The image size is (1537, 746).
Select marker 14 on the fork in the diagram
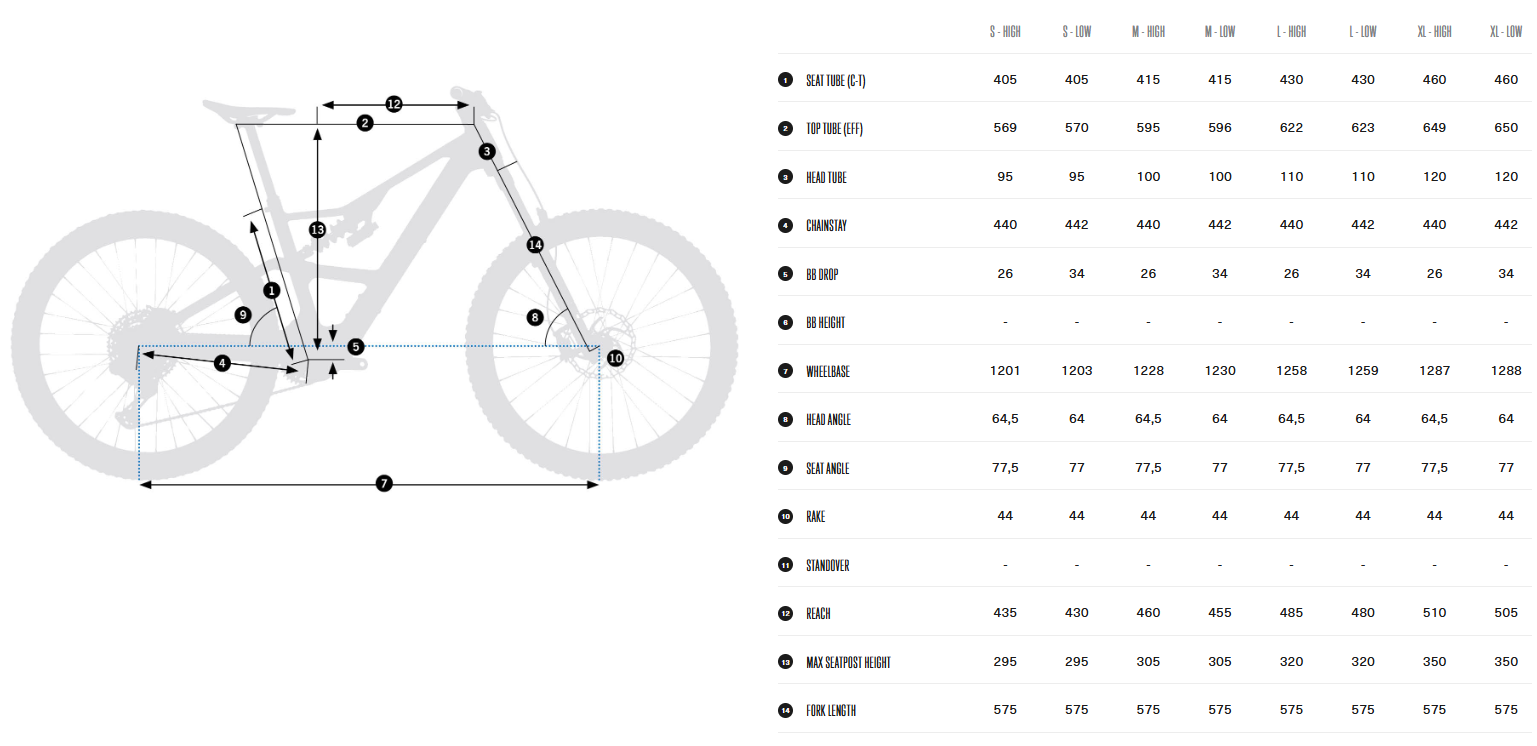tap(535, 245)
